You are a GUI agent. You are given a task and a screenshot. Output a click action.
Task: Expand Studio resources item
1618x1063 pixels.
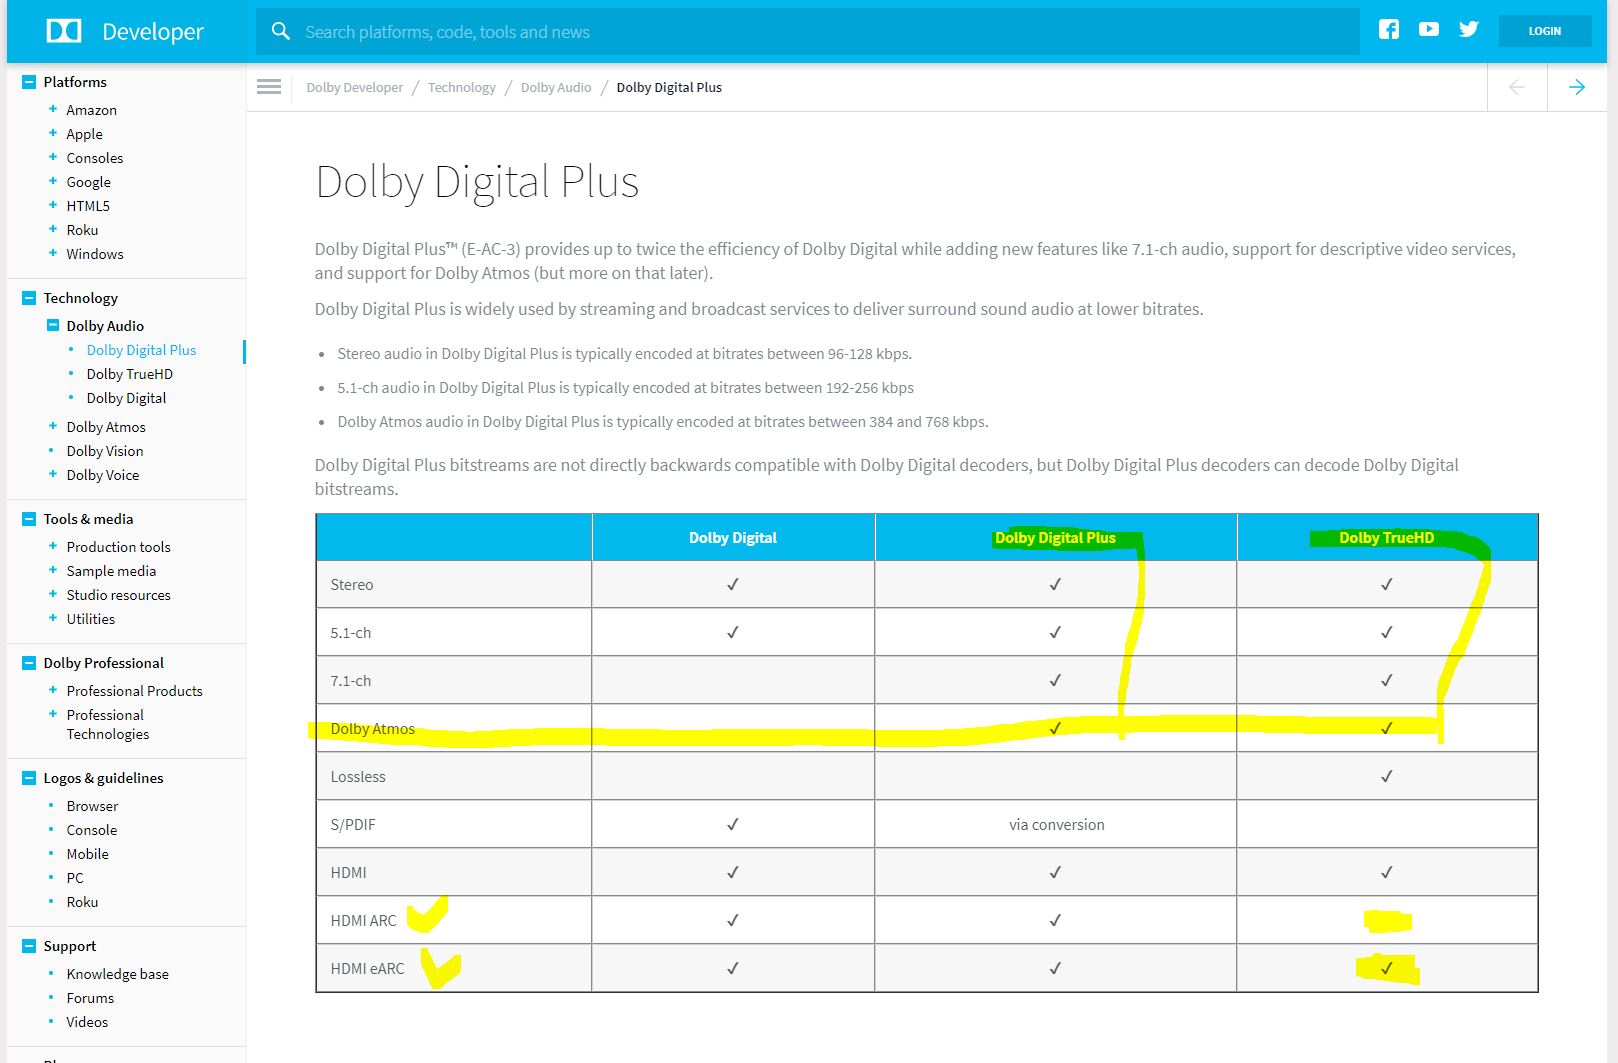pyautogui.click(x=52, y=594)
